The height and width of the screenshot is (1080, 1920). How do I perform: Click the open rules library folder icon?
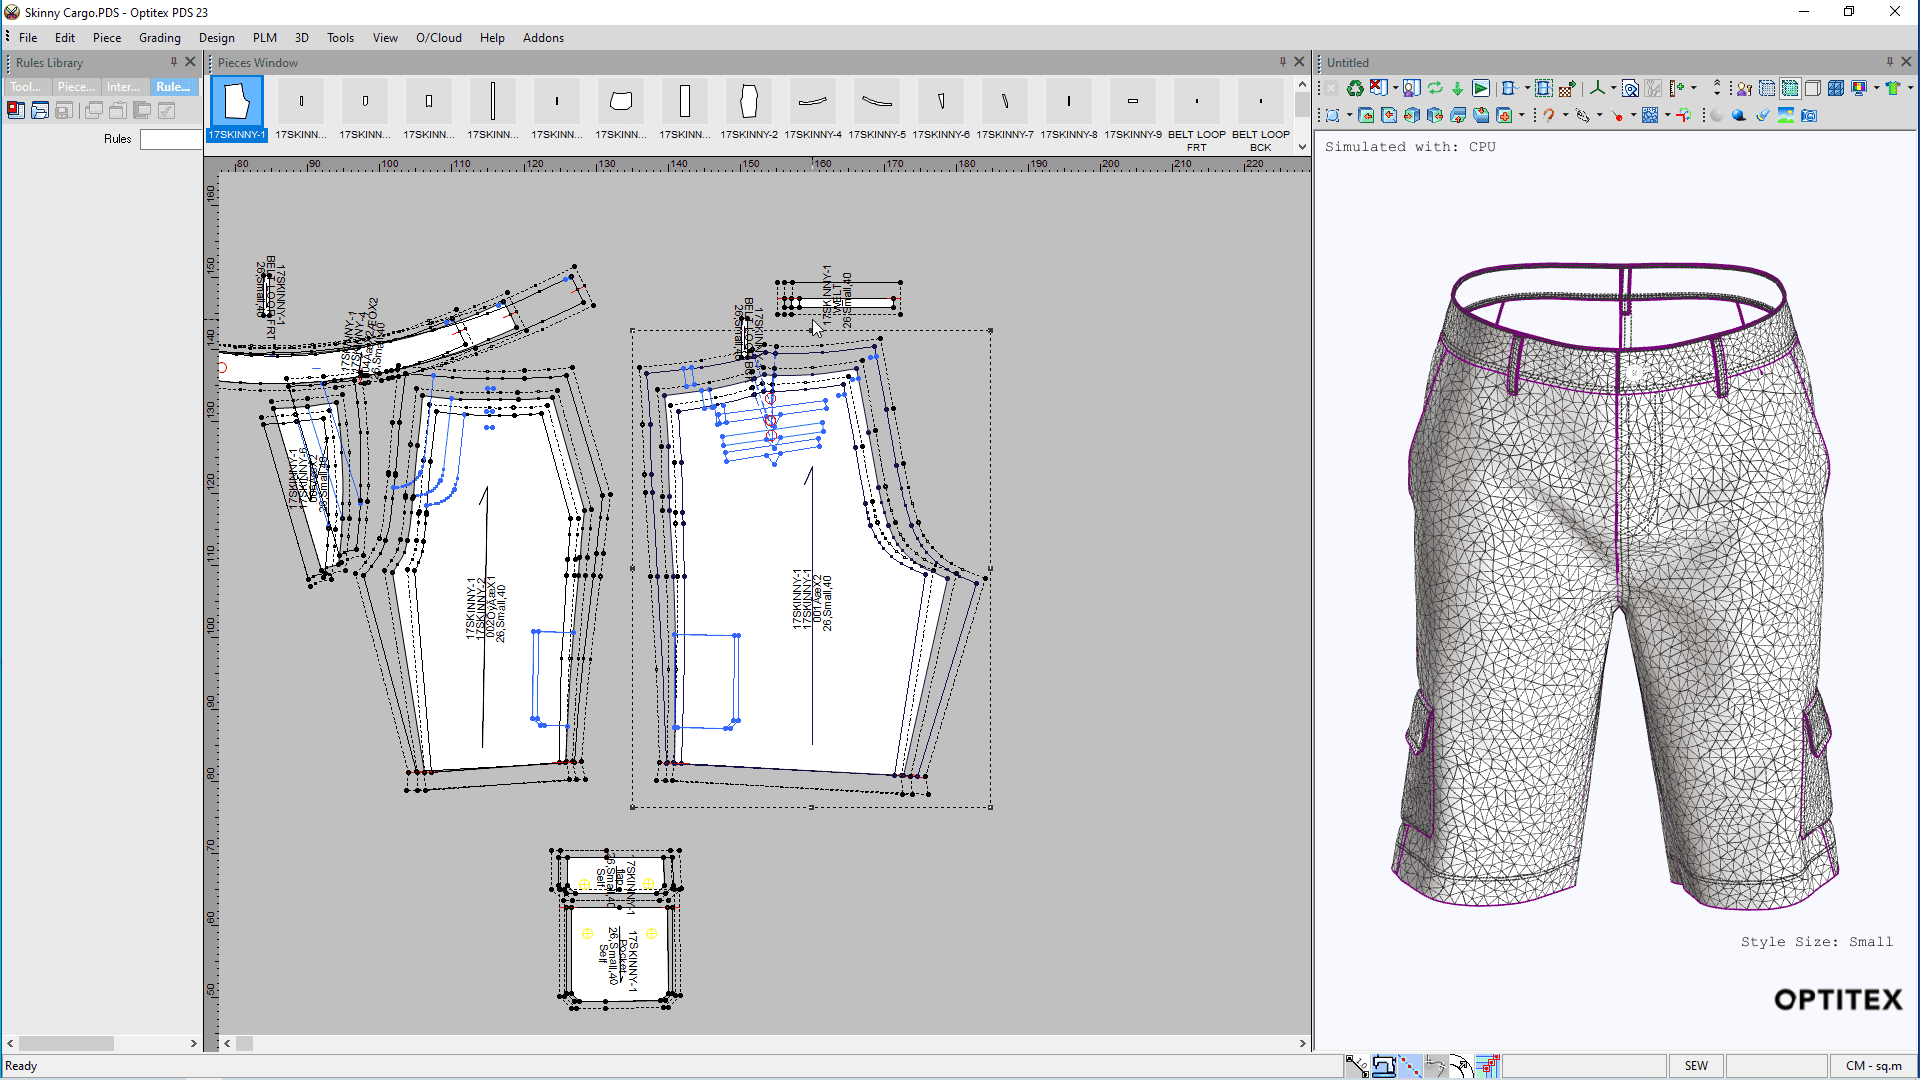pos(40,110)
